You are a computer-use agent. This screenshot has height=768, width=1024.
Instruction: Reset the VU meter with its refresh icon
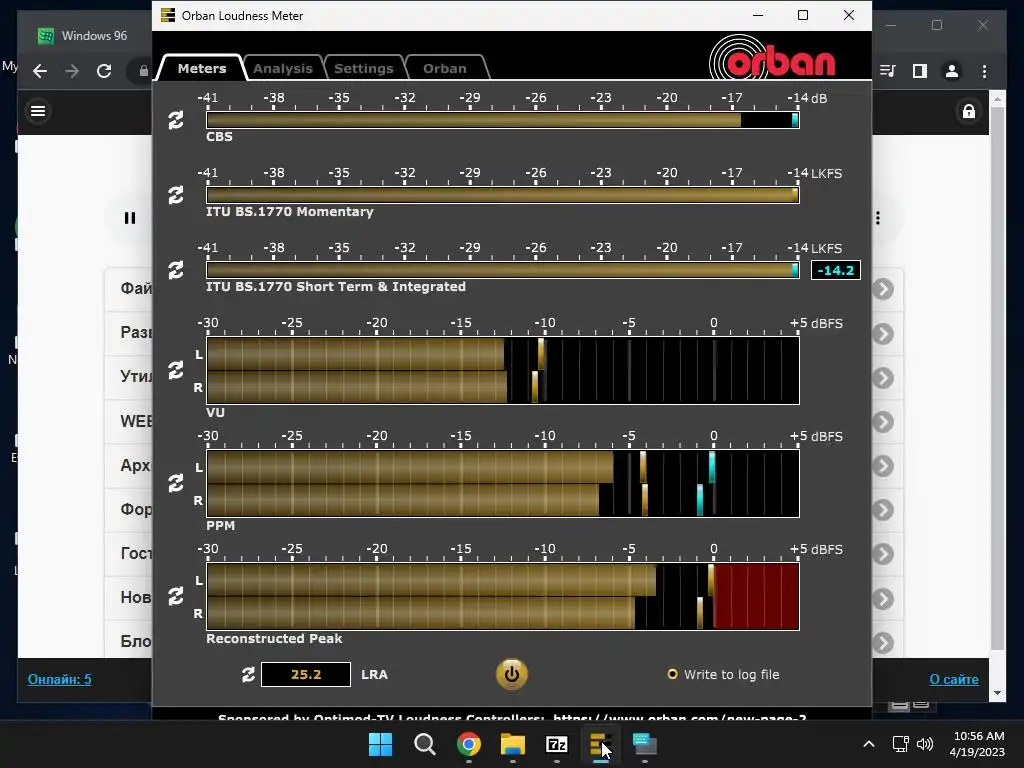(176, 370)
